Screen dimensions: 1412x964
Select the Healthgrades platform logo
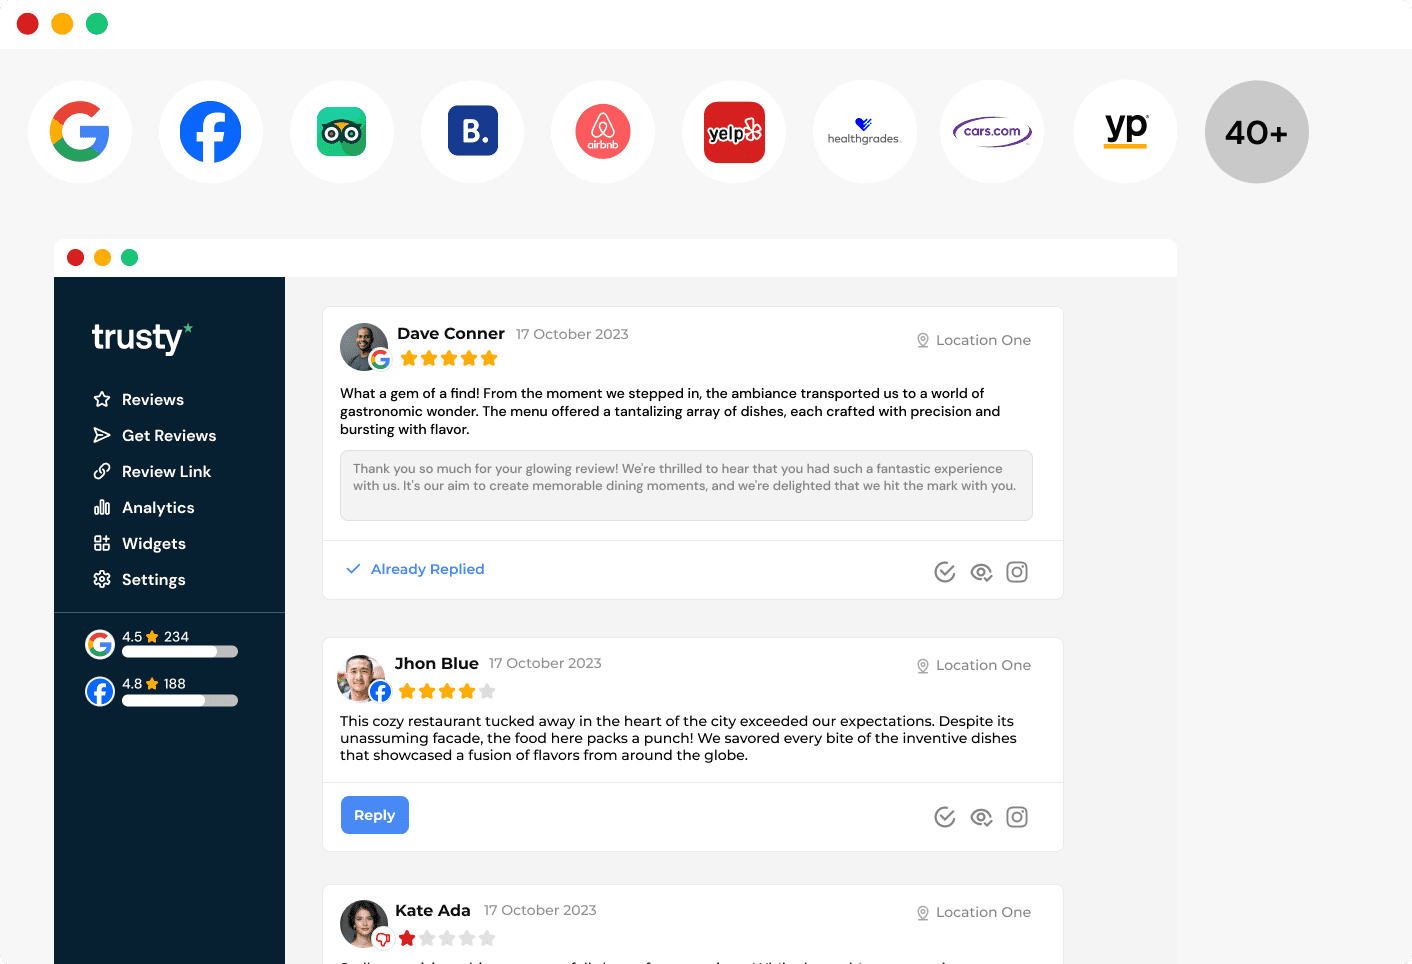[865, 132]
